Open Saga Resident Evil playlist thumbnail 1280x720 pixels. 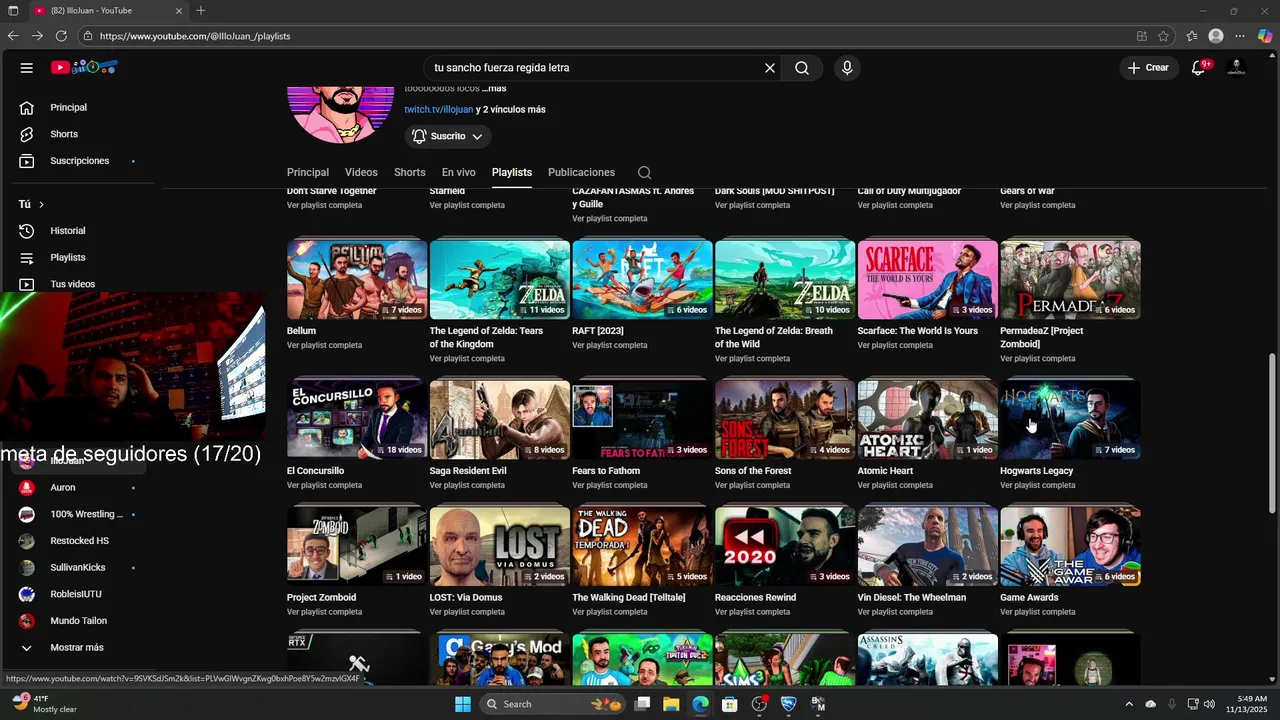click(499, 420)
